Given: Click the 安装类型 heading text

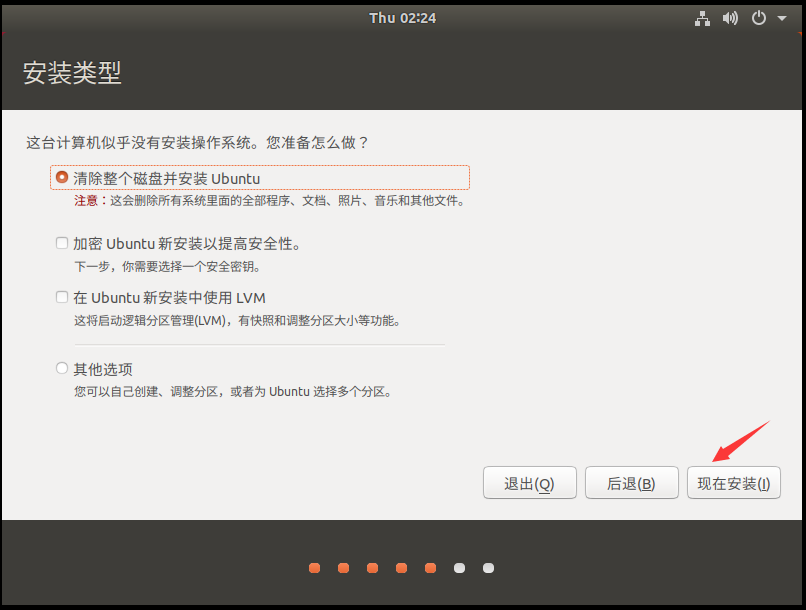Looking at the screenshot, I should pos(72,73).
